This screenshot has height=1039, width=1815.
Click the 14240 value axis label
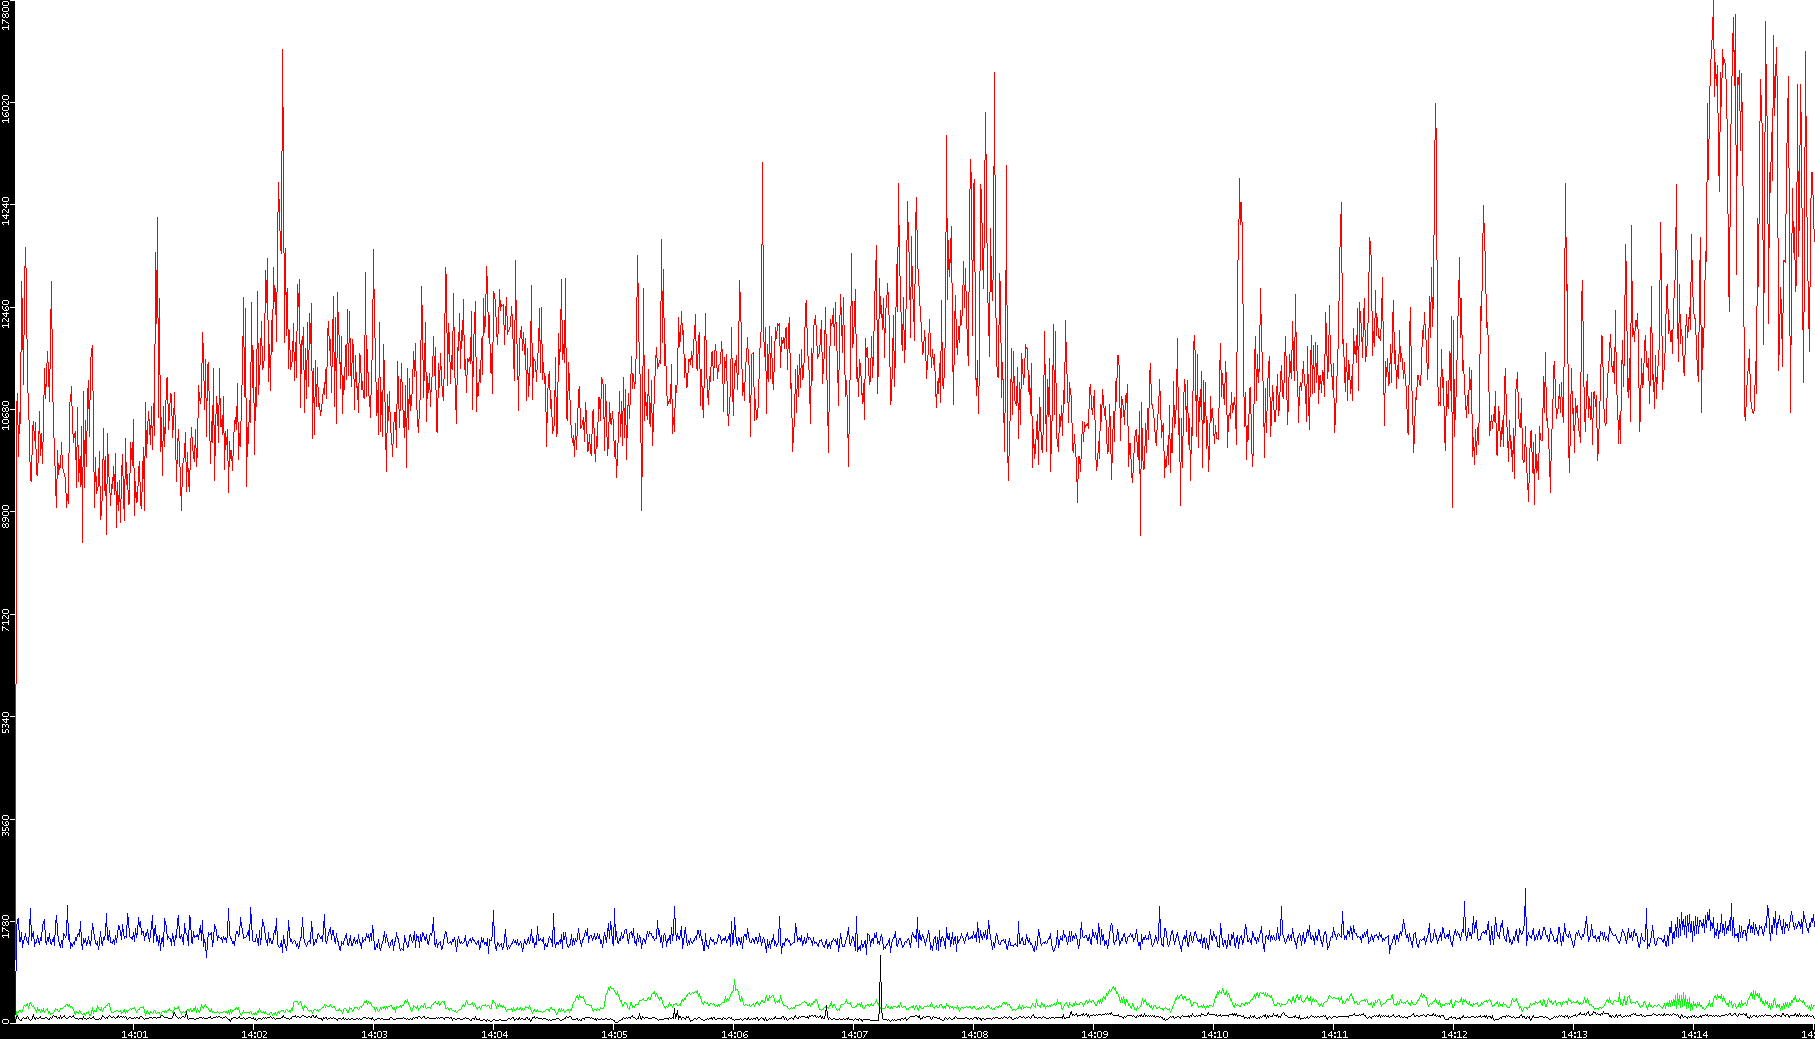[6, 211]
